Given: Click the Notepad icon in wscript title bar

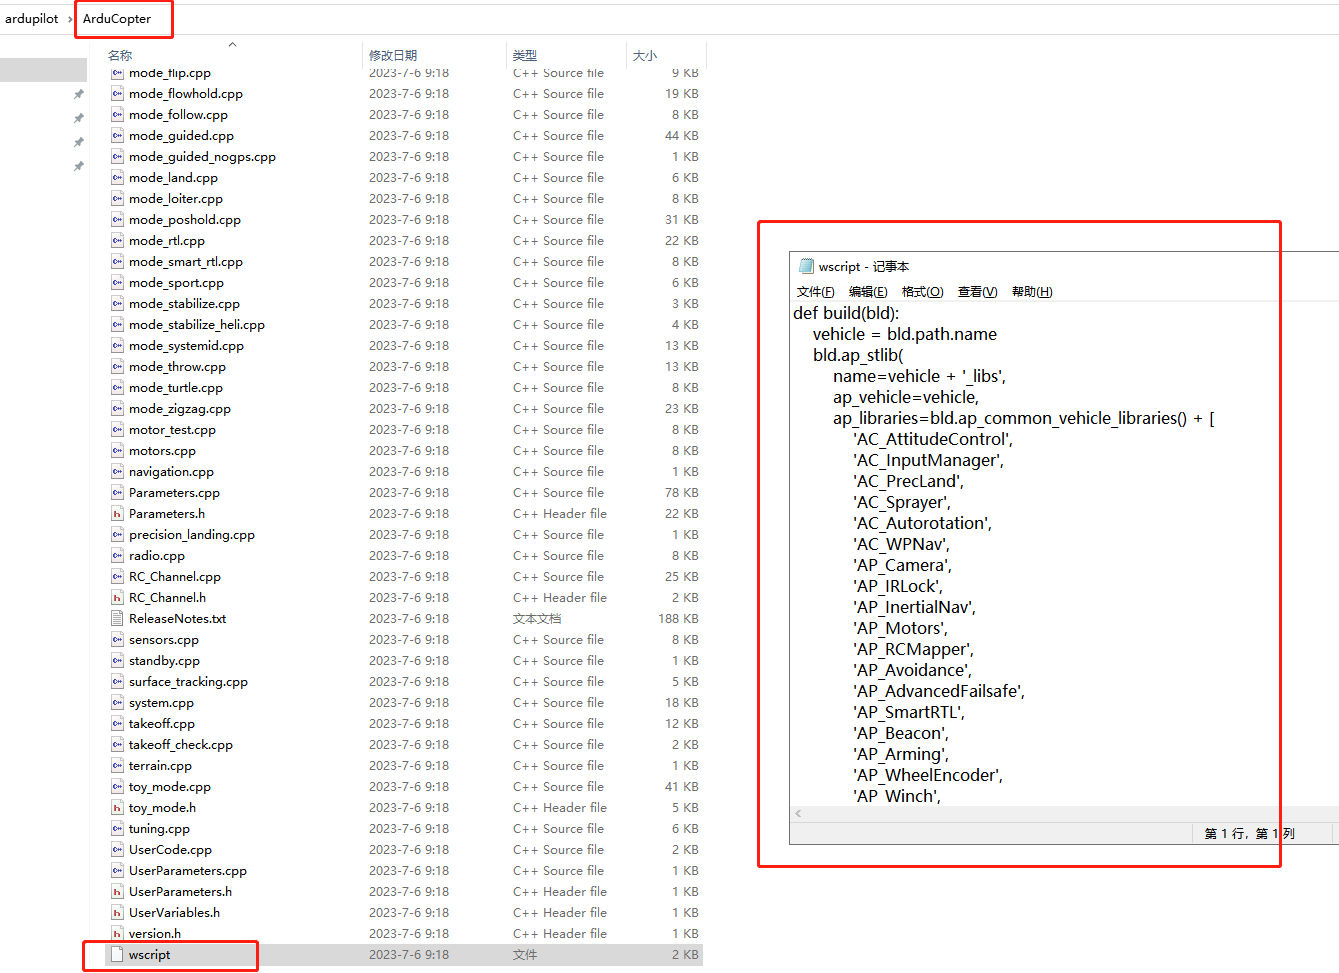Looking at the screenshot, I should (806, 266).
